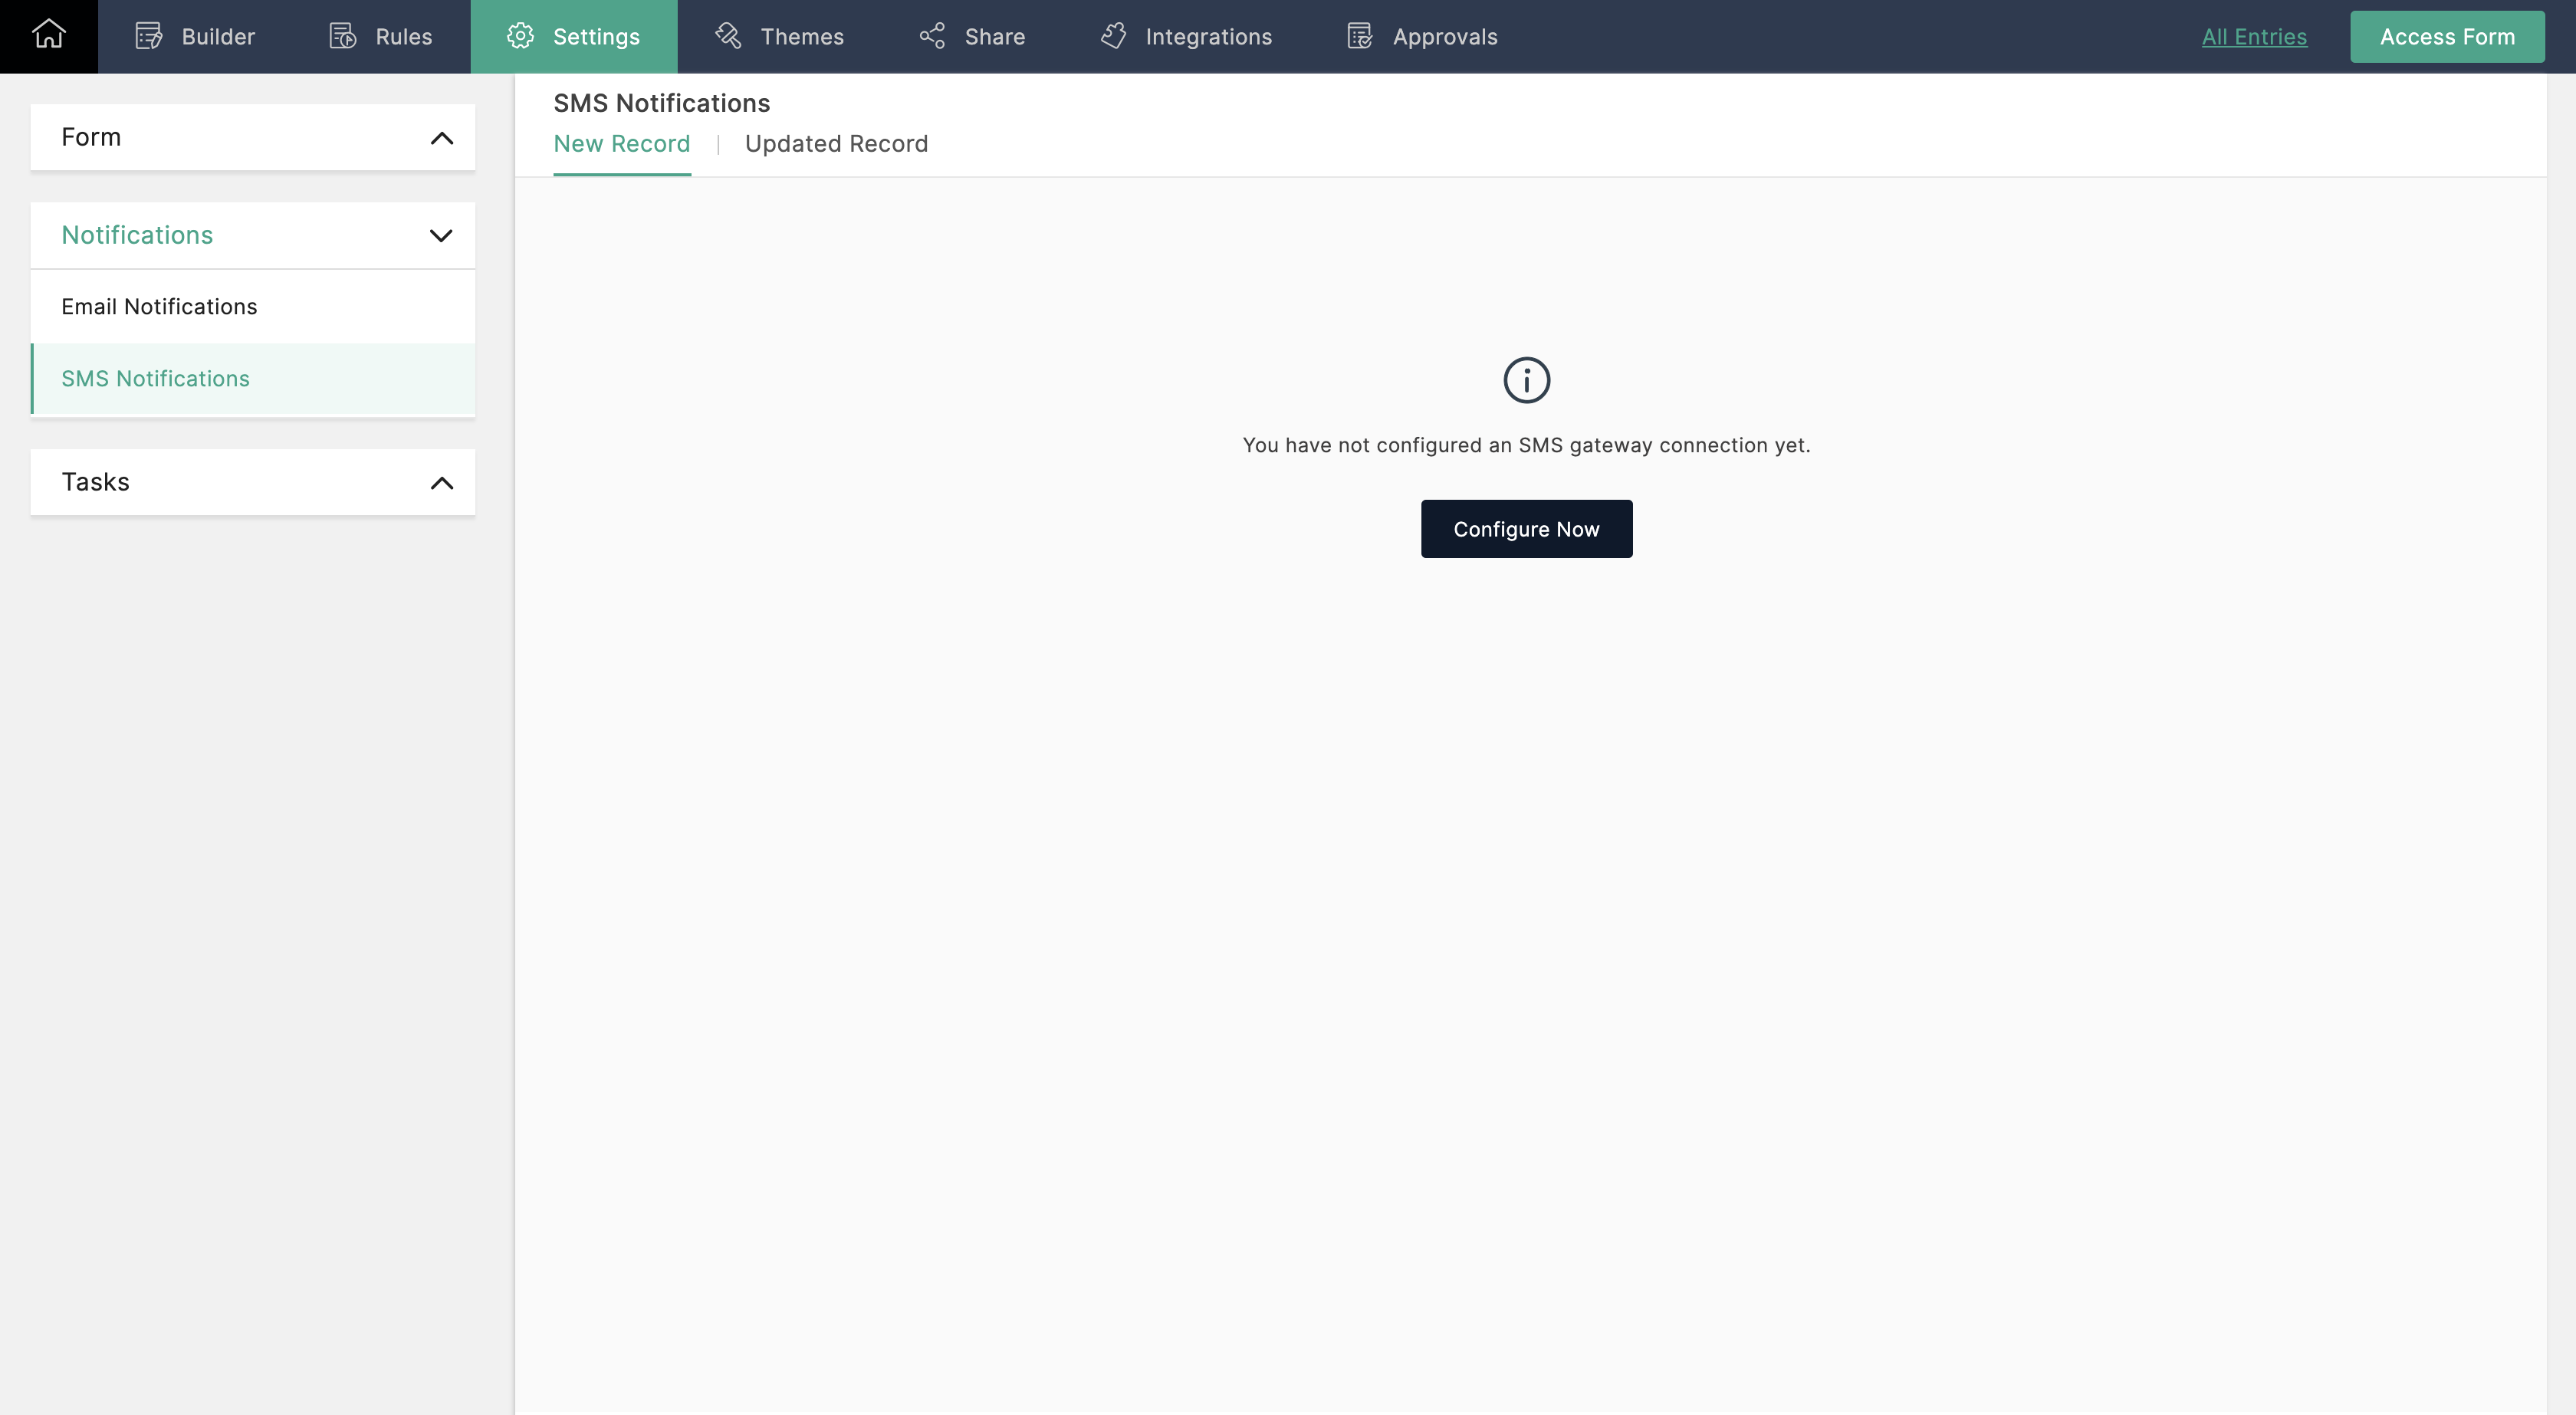The image size is (2576, 1415).
Task: Open the All Entries link
Action: coord(2254,37)
